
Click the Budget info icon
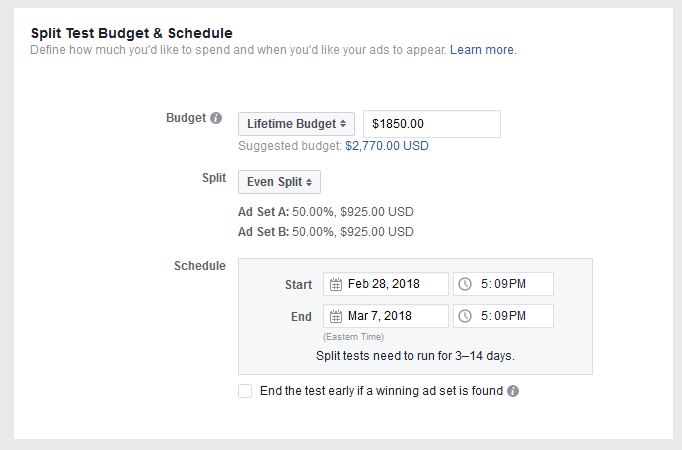pos(216,118)
